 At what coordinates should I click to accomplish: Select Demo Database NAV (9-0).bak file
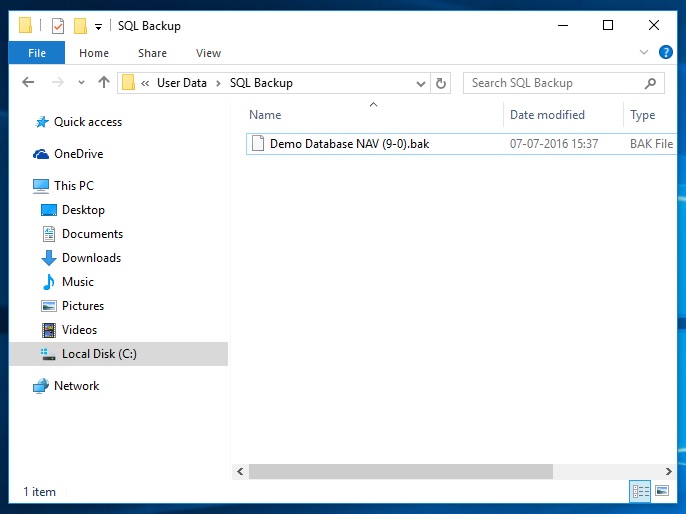349,144
